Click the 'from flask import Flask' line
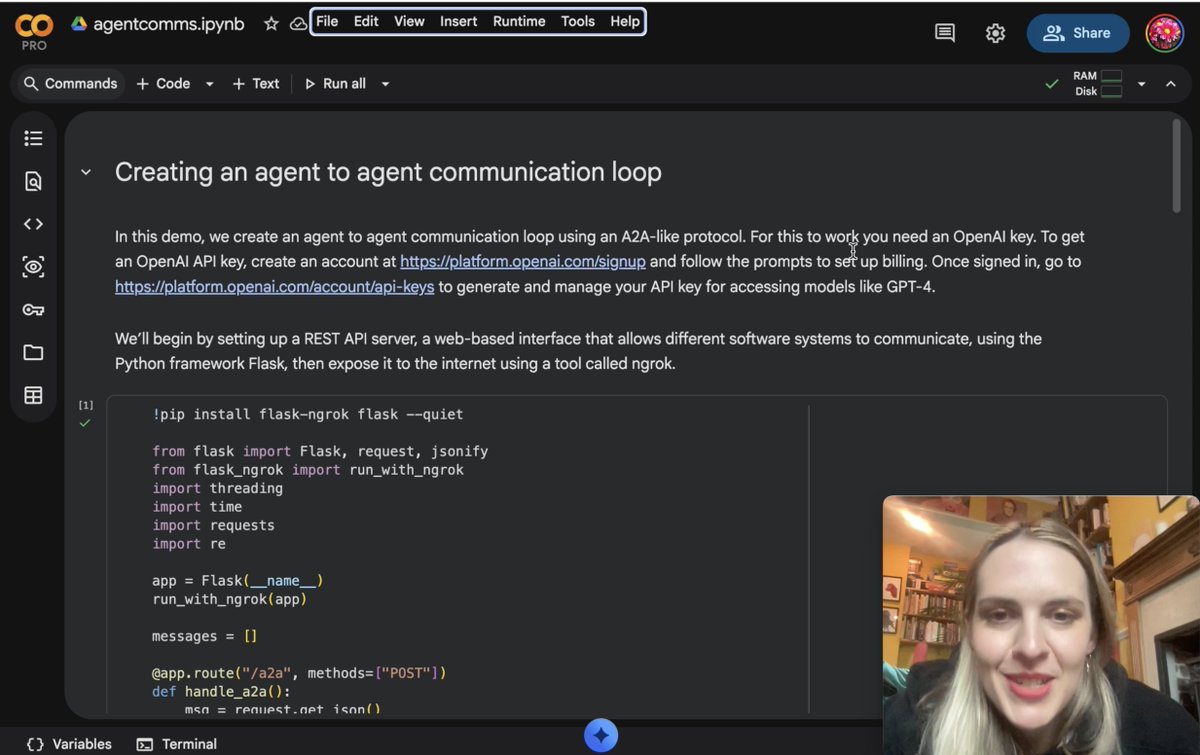 [x=320, y=451]
